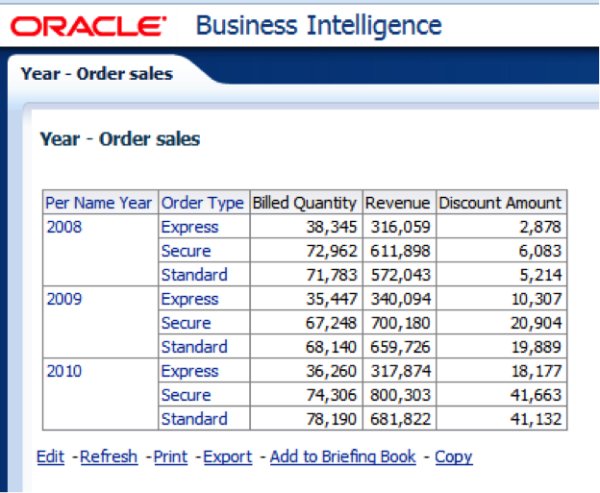Click the Copy link

(453, 457)
